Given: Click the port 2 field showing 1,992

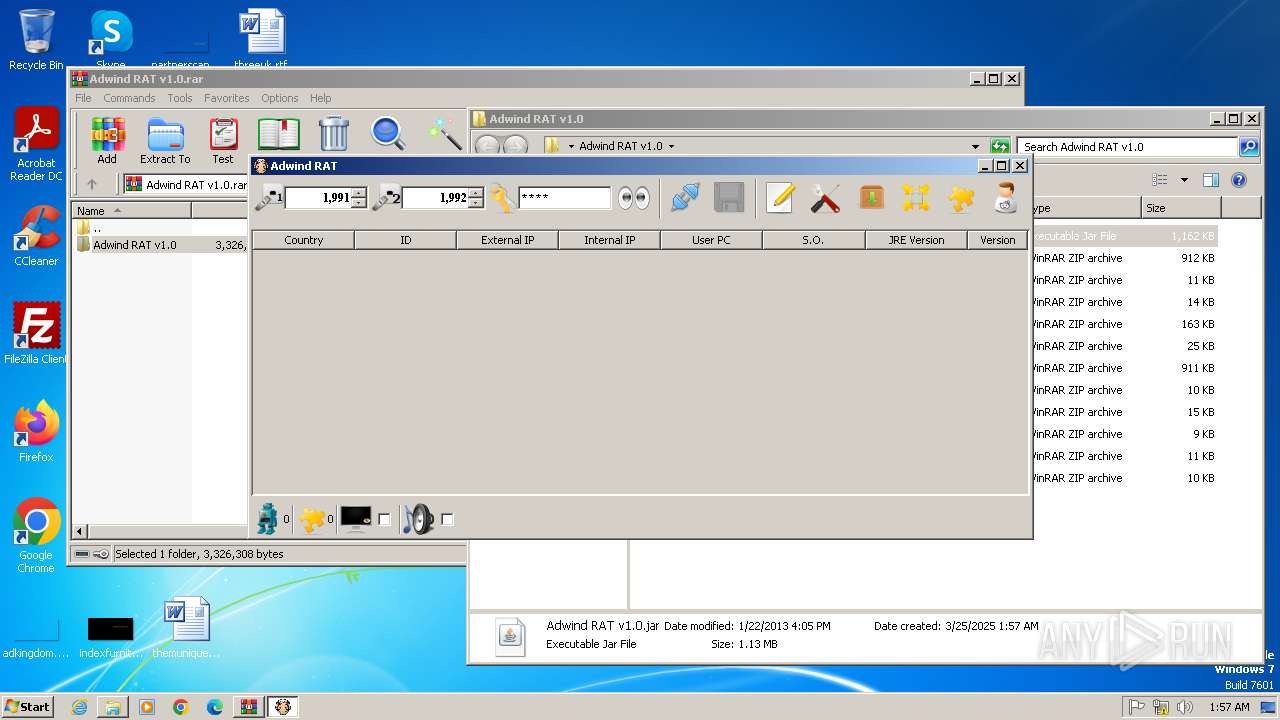Looking at the screenshot, I should pyautogui.click(x=435, y=198).
